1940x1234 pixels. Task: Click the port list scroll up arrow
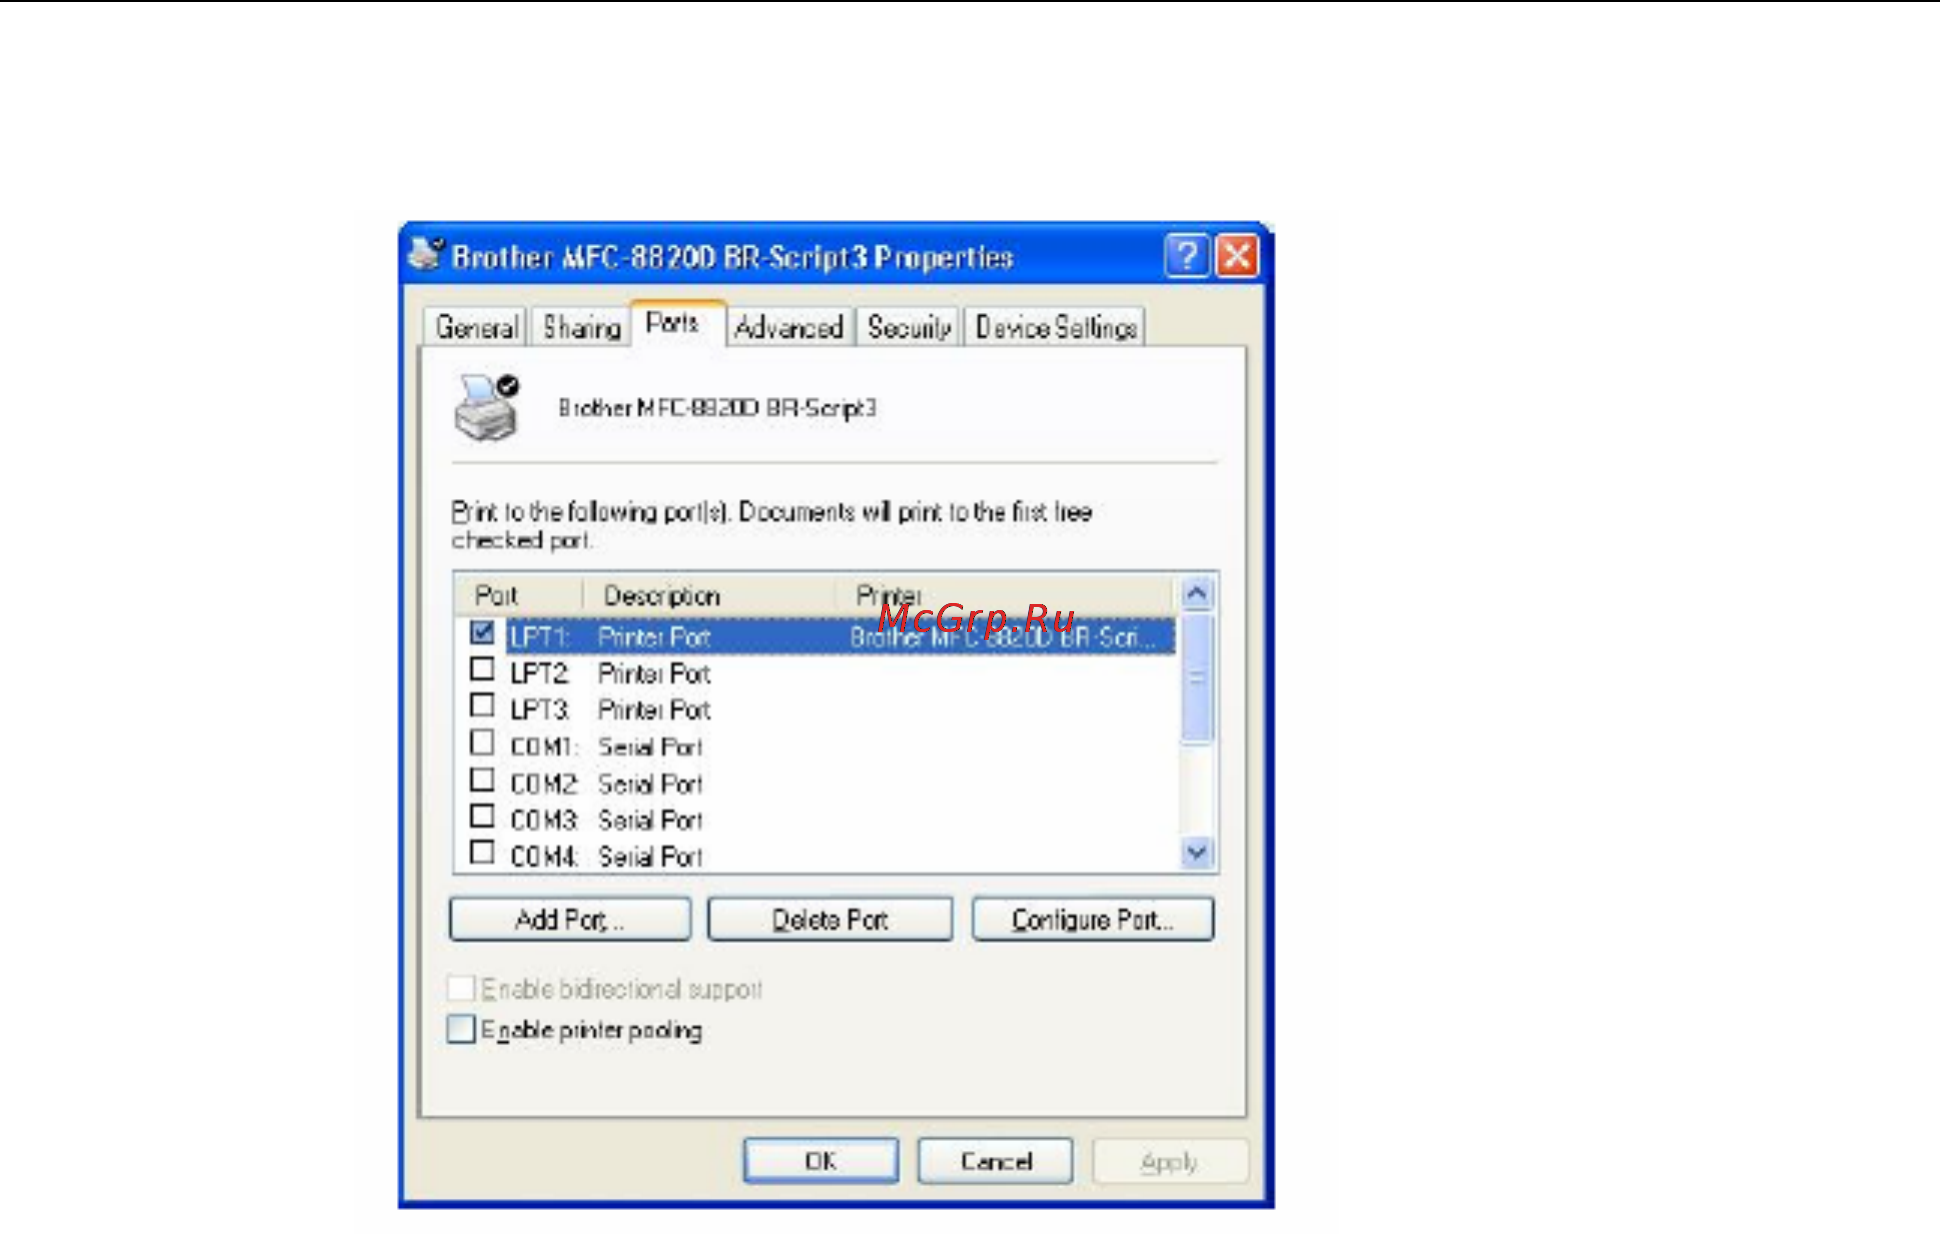tap(1196, 594)
